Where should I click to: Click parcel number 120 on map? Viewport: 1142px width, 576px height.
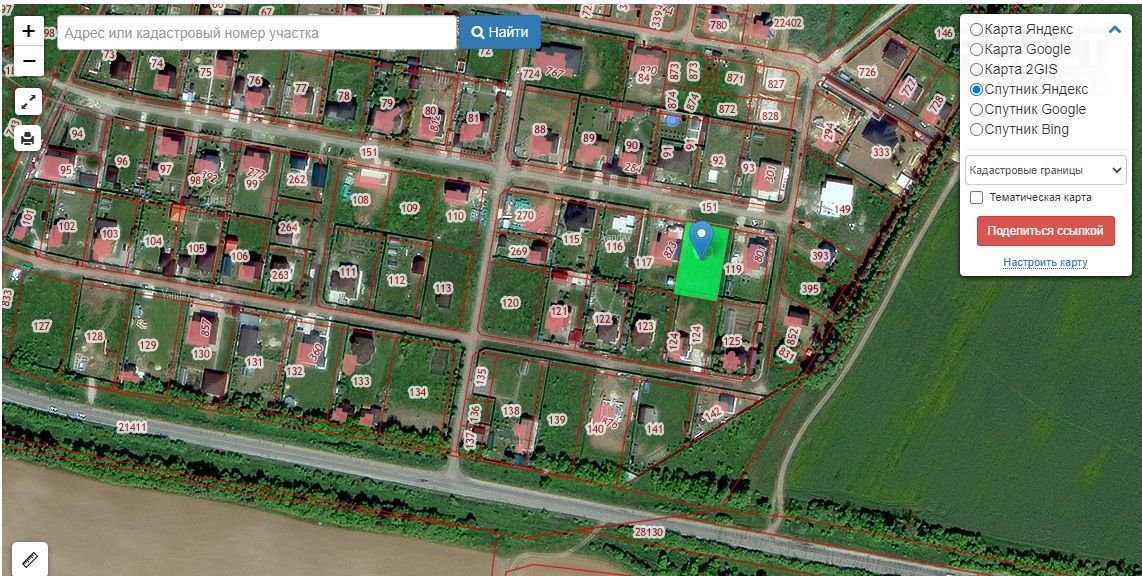pos(511,302)
